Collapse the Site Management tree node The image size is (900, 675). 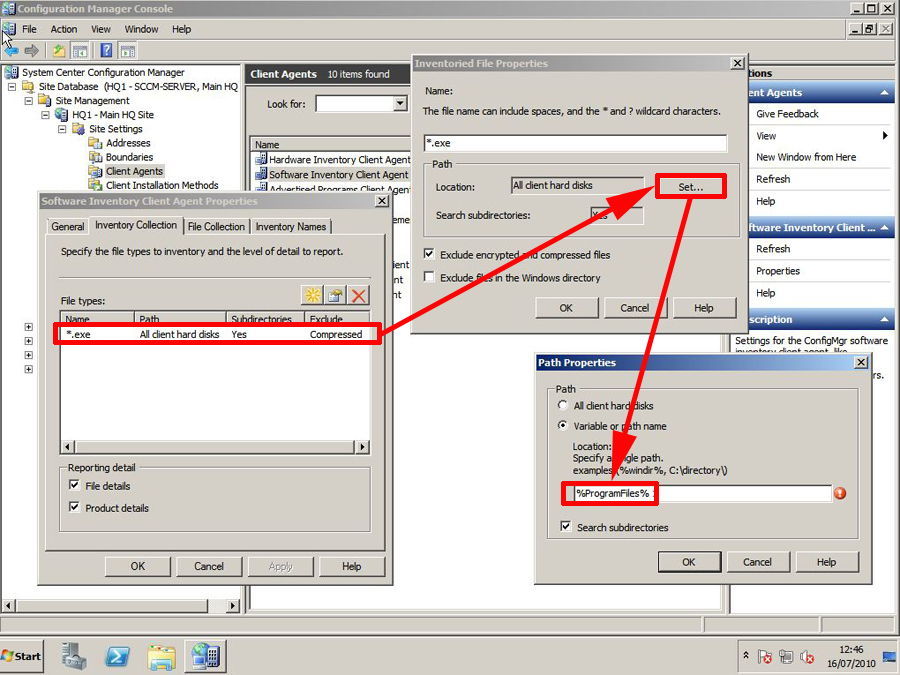pyautogui.click(x=29, y=100)
